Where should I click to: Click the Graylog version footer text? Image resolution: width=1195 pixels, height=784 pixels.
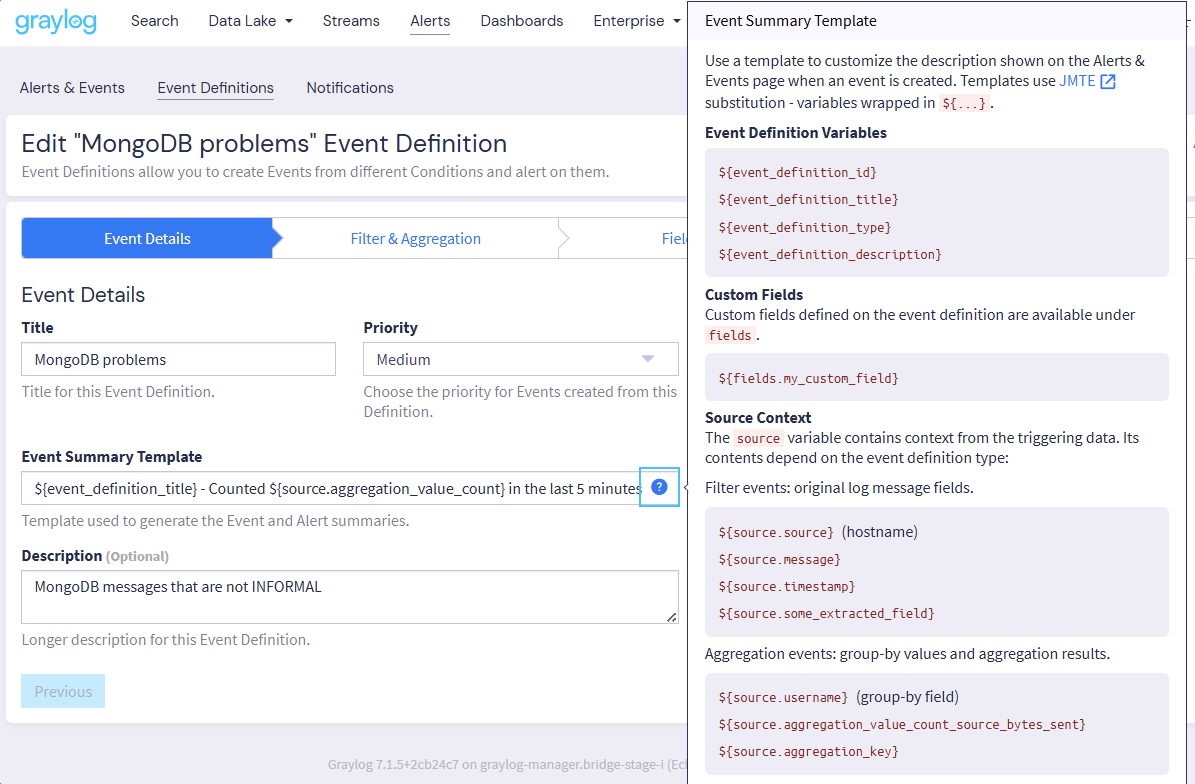[x=507, y=764]
